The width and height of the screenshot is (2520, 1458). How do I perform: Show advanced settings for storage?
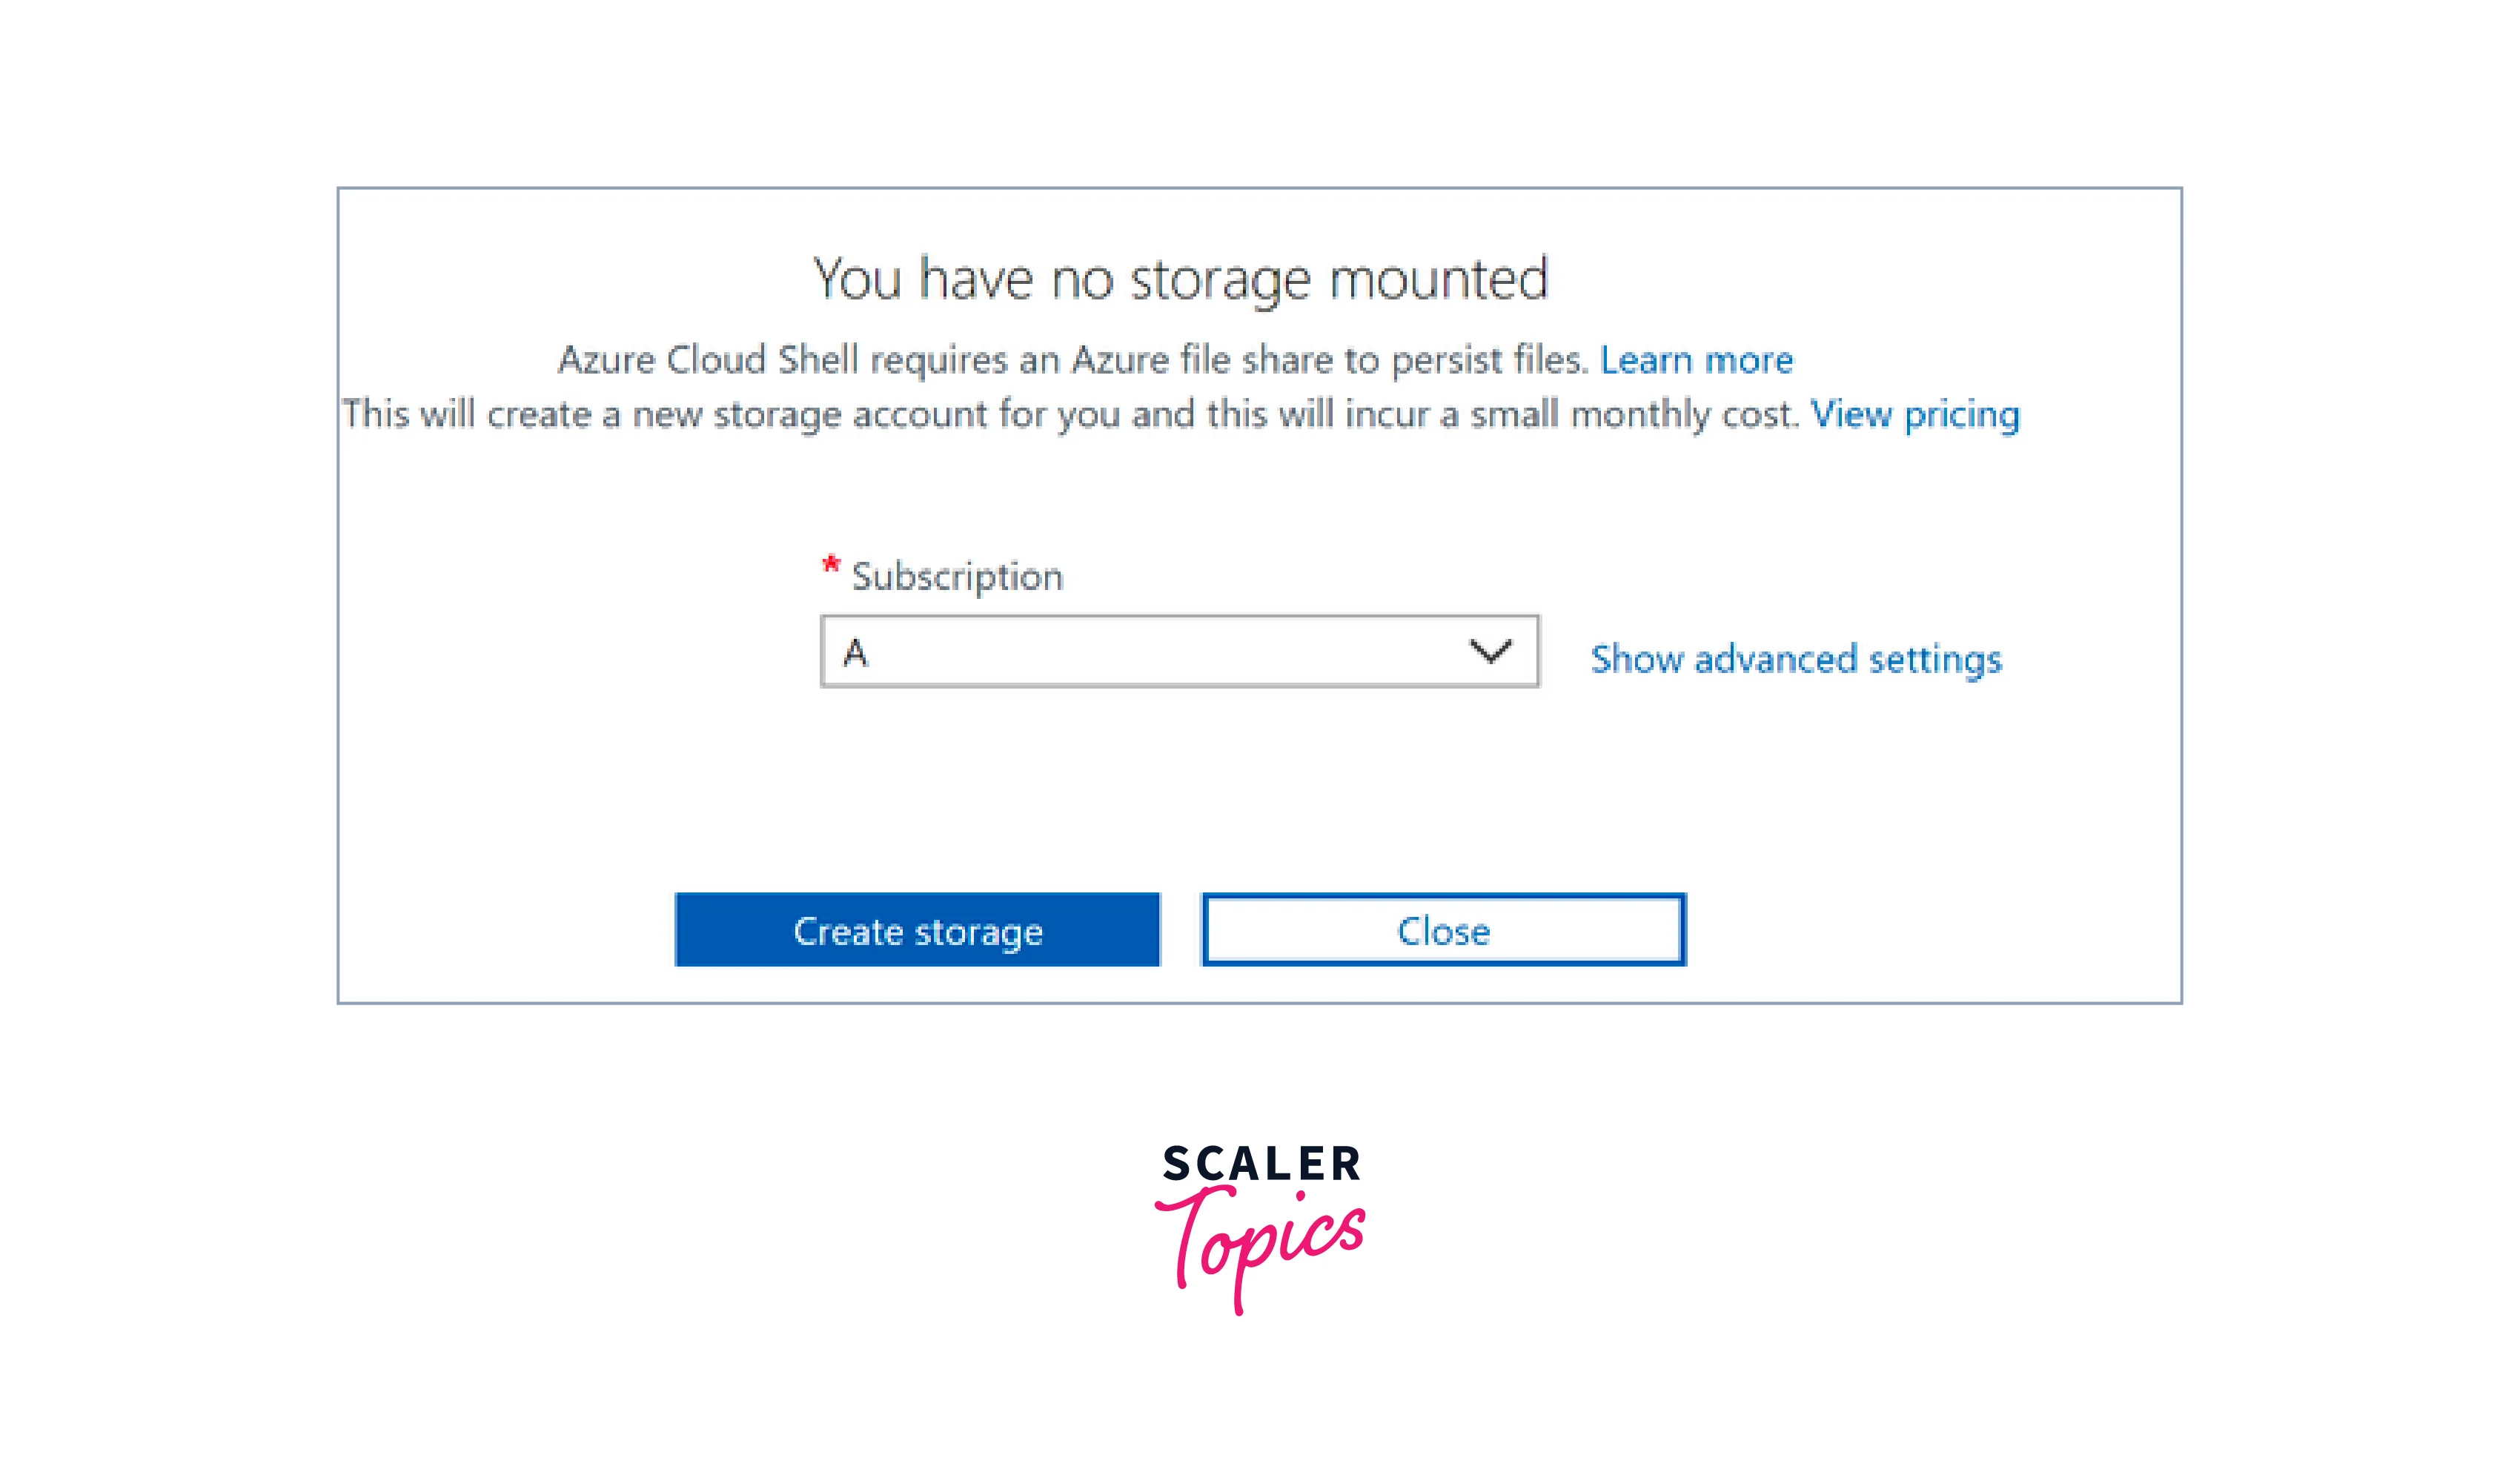tap(1796, 659)
